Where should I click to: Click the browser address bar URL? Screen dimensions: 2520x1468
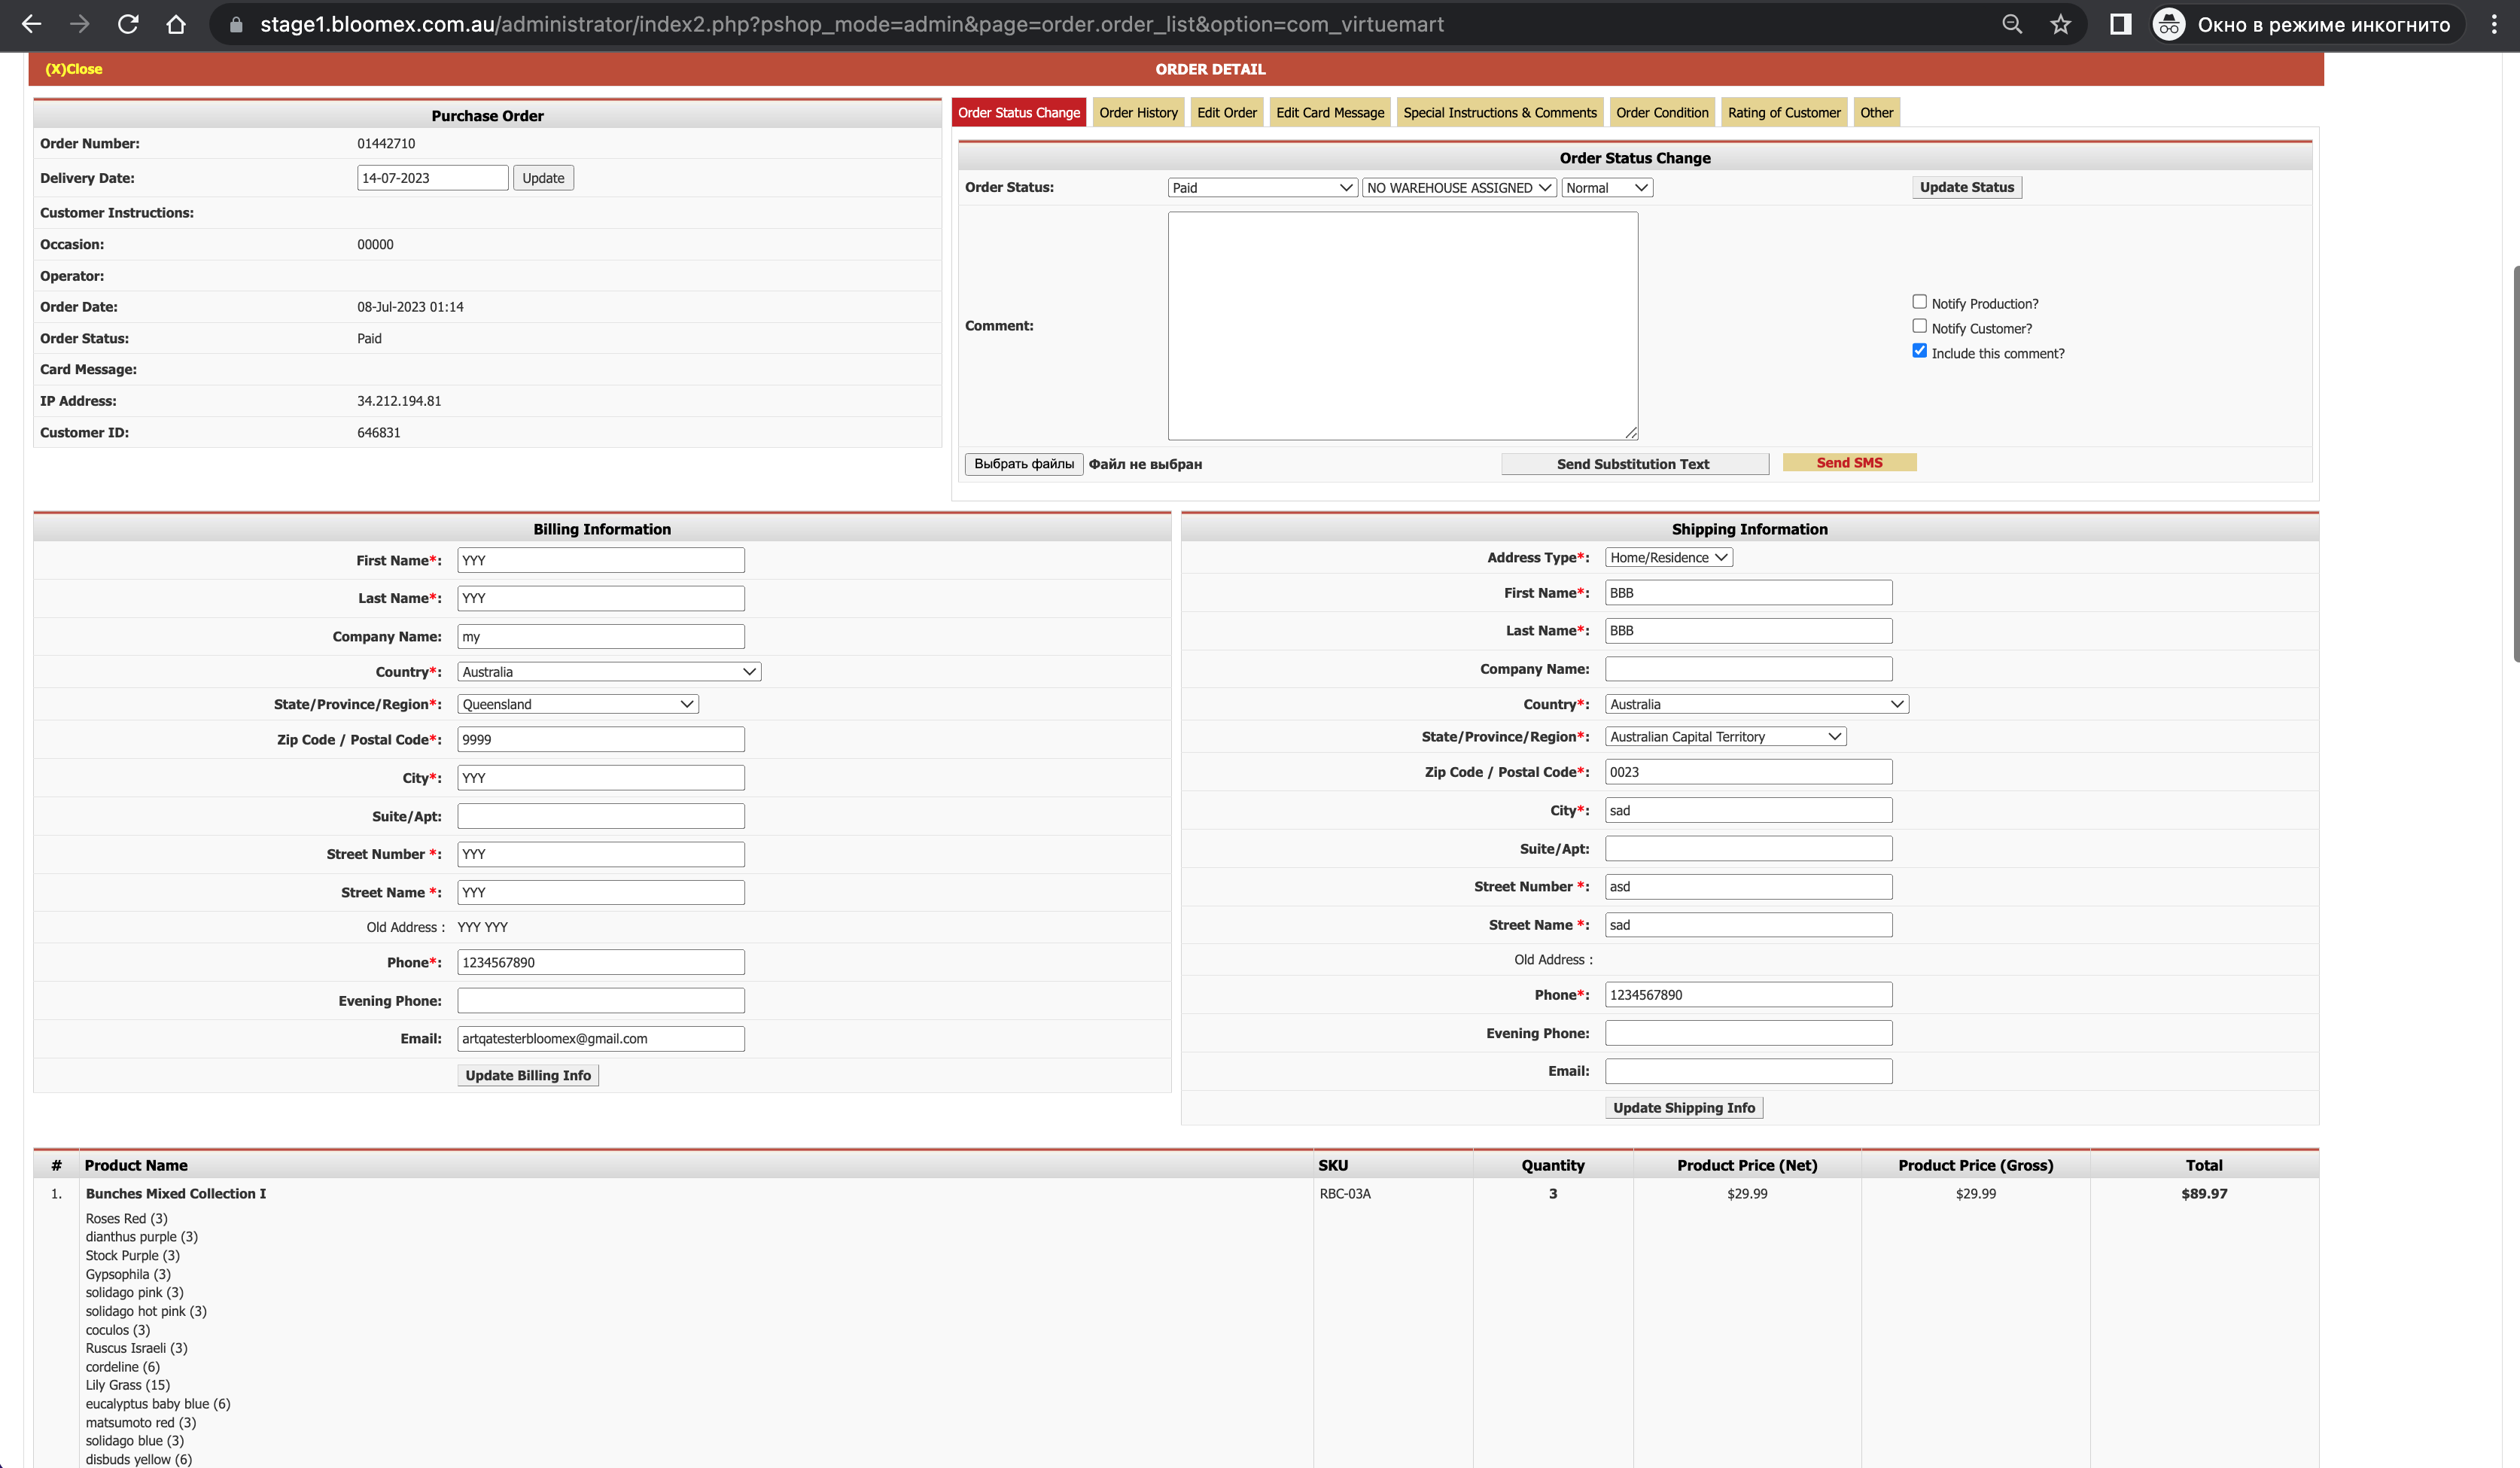click(x=852, y=24)
